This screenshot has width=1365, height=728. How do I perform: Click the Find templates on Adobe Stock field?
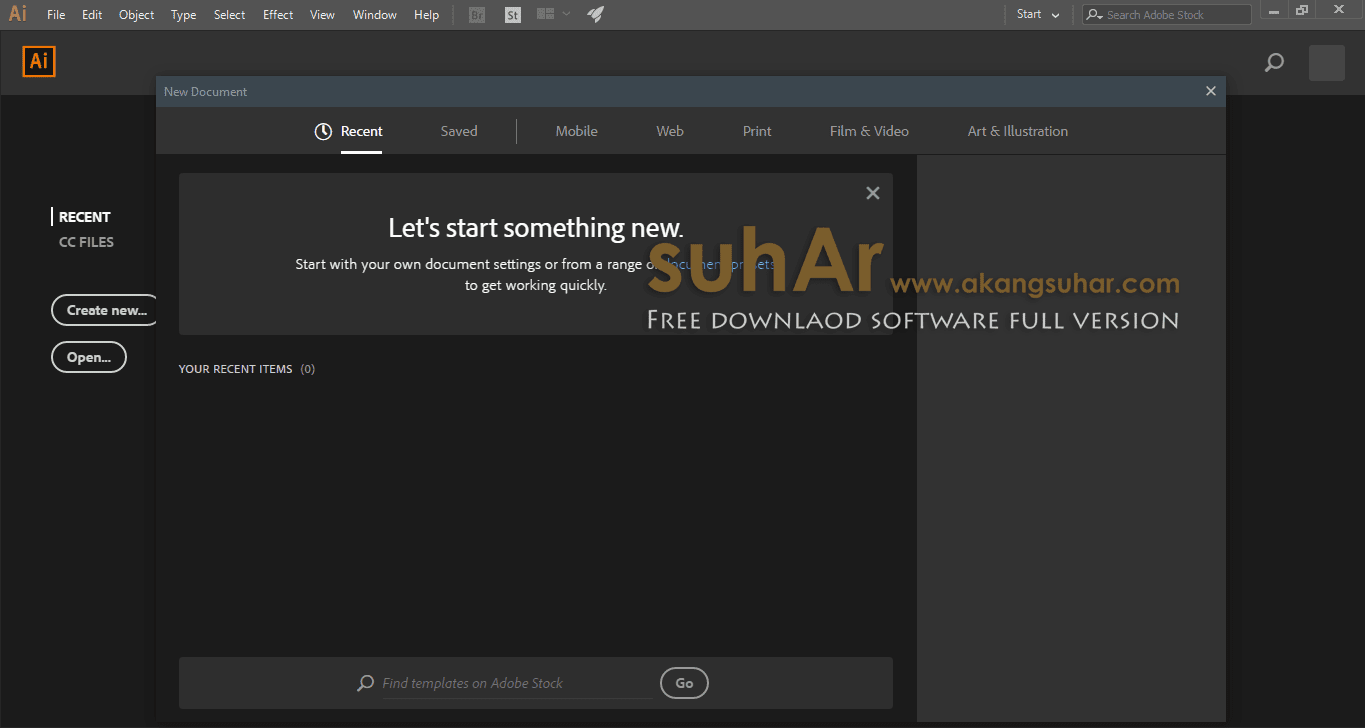[x=516, y=683]
